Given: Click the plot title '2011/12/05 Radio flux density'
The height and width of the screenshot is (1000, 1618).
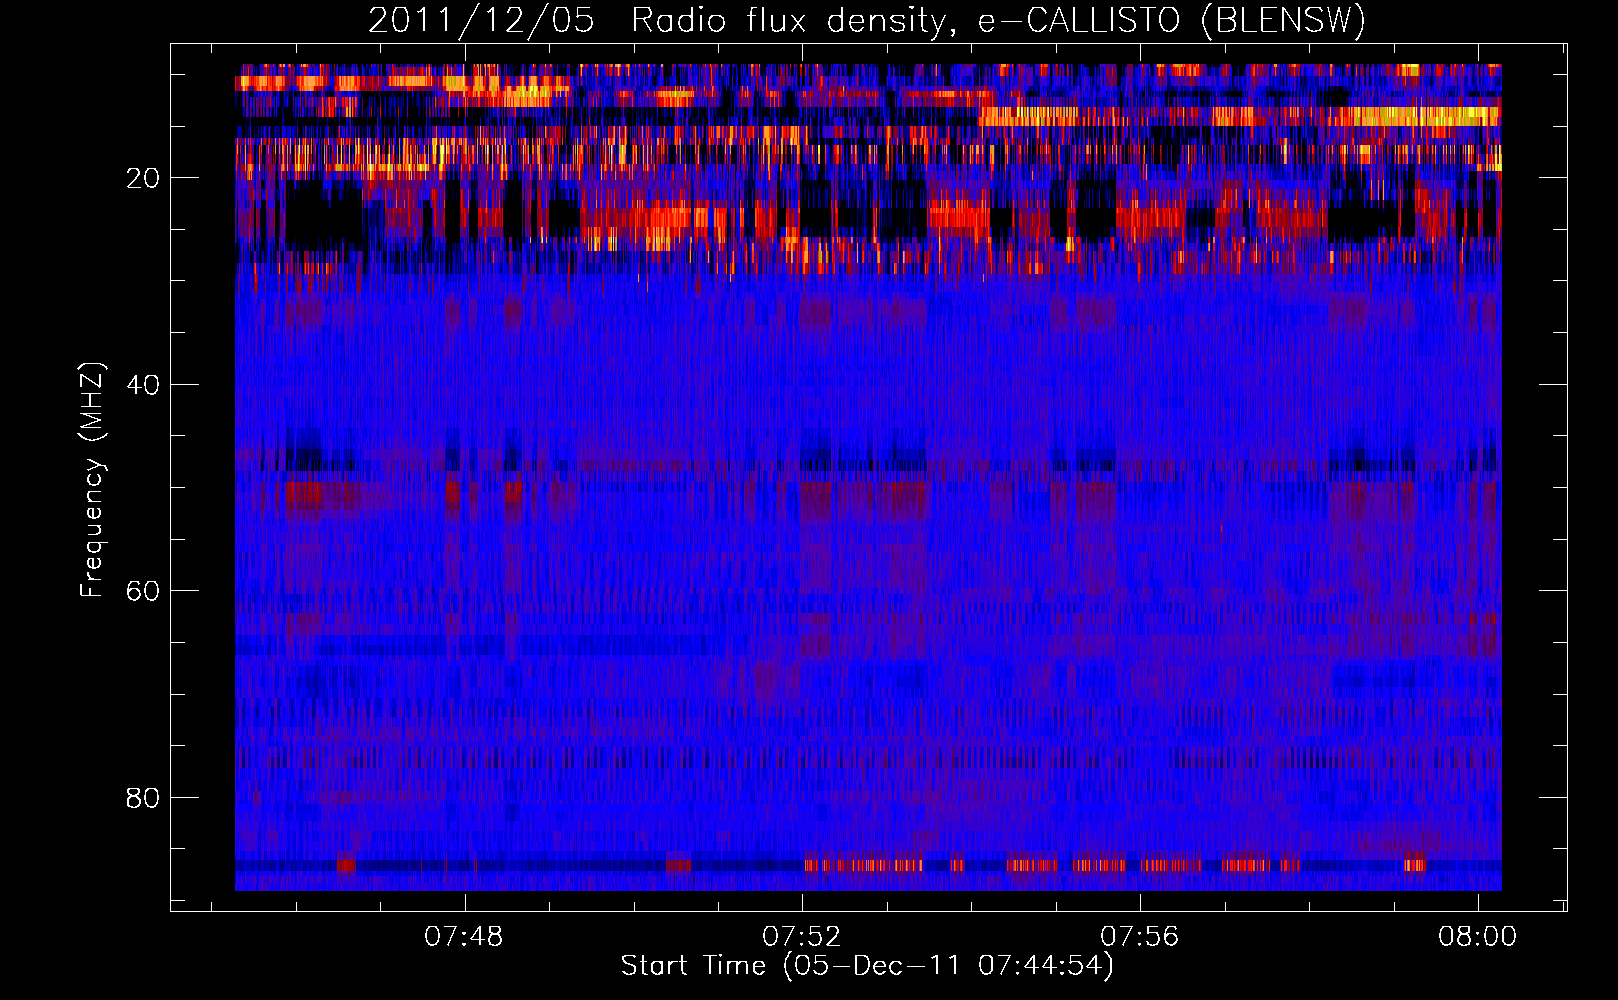Looking at the screenshot, I should (867, 20).
